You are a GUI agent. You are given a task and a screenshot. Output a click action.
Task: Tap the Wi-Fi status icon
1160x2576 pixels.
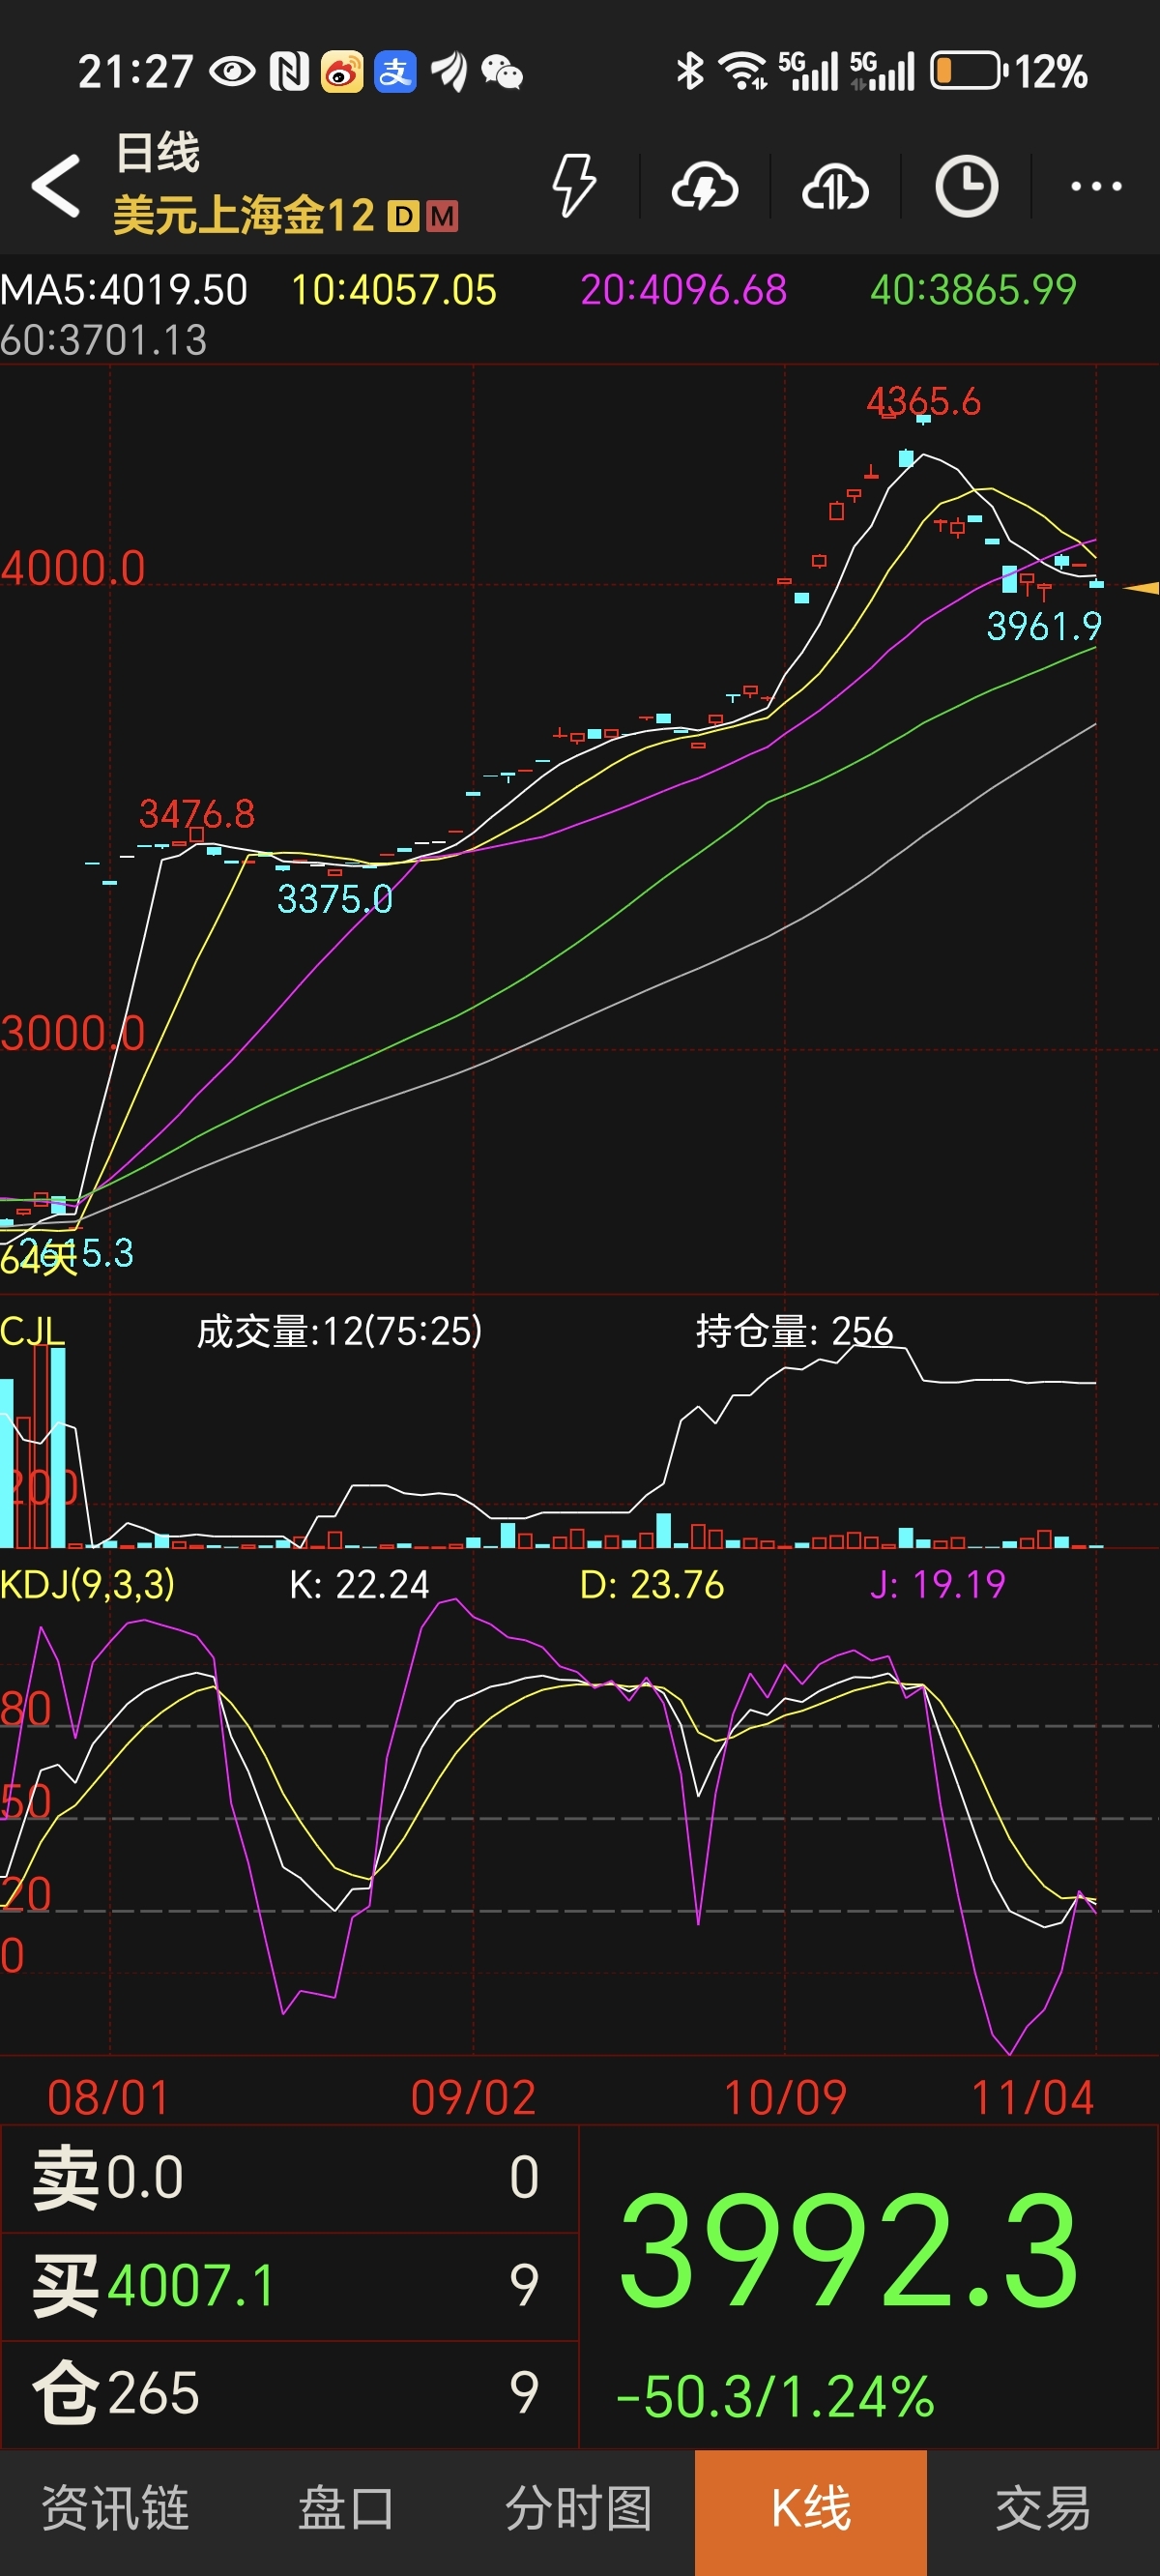pos(743,71)
